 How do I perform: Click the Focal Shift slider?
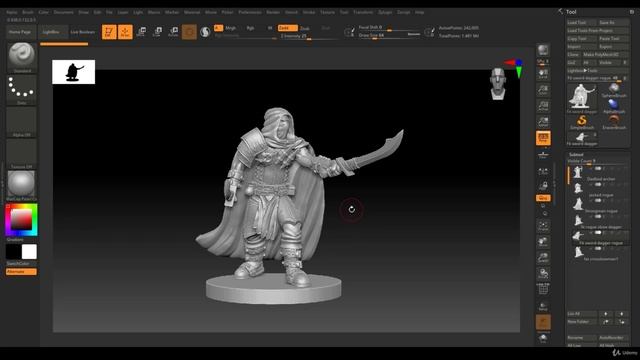click(389, 28)
